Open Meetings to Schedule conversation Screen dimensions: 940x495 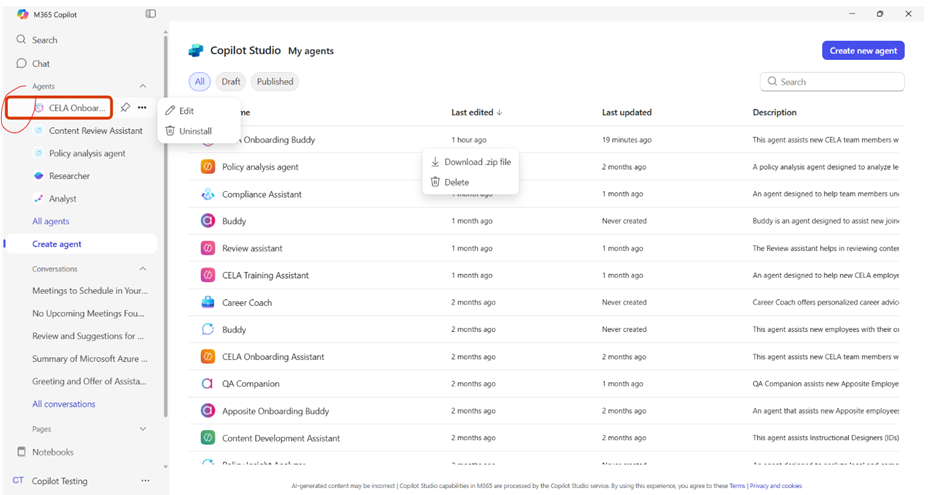coord(89,291)
